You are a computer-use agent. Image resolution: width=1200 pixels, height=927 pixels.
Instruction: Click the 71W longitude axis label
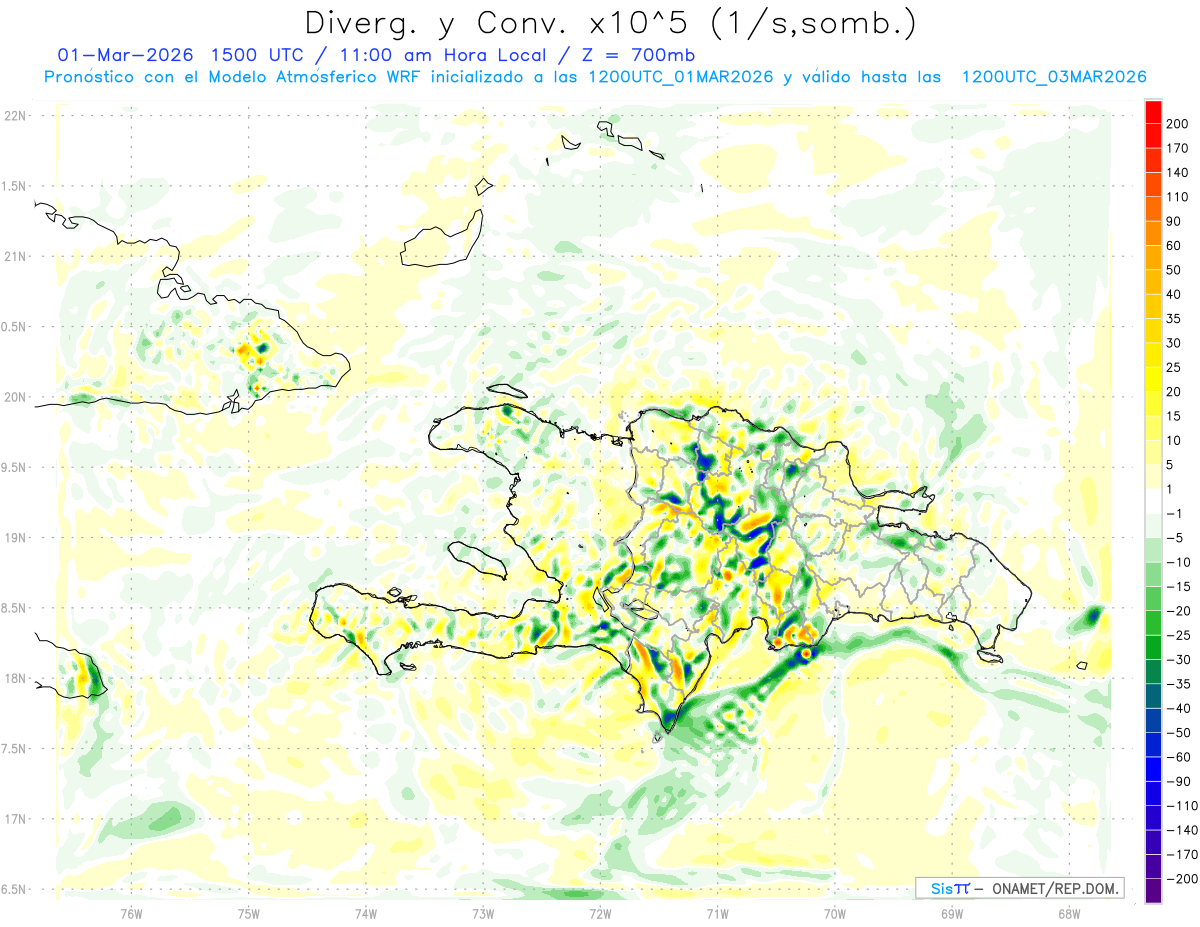click(x=717, y=912)
